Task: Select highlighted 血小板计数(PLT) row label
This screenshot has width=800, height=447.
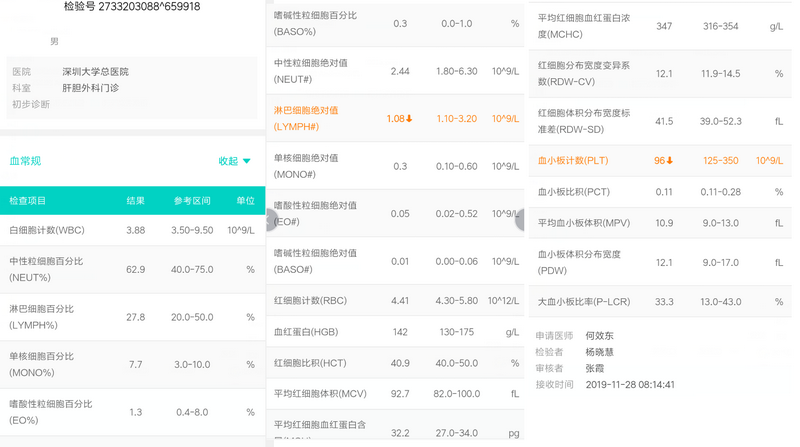Action: point(573,160)
